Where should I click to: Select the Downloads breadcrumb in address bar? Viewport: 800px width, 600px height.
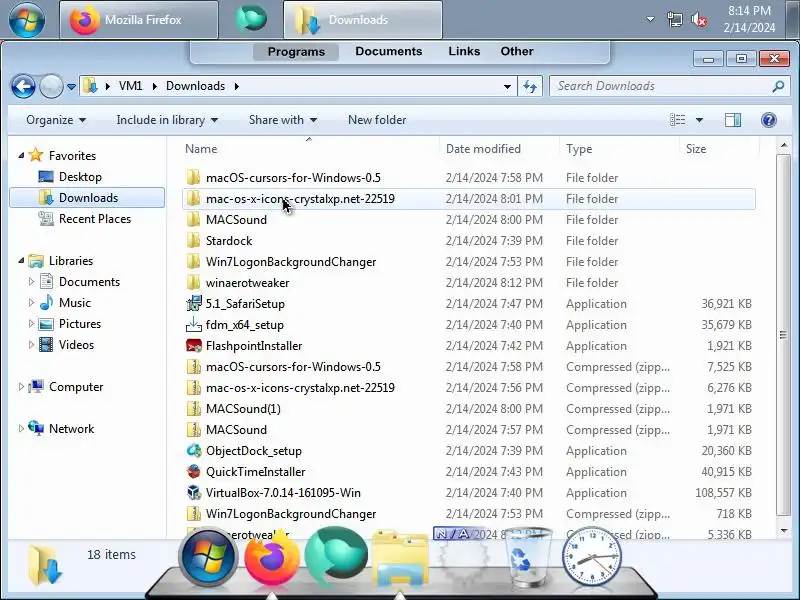[195, 86]
